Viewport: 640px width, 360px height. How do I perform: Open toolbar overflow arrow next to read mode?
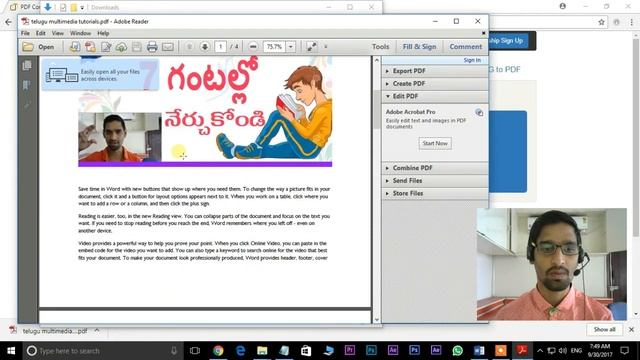pos(326,47)
